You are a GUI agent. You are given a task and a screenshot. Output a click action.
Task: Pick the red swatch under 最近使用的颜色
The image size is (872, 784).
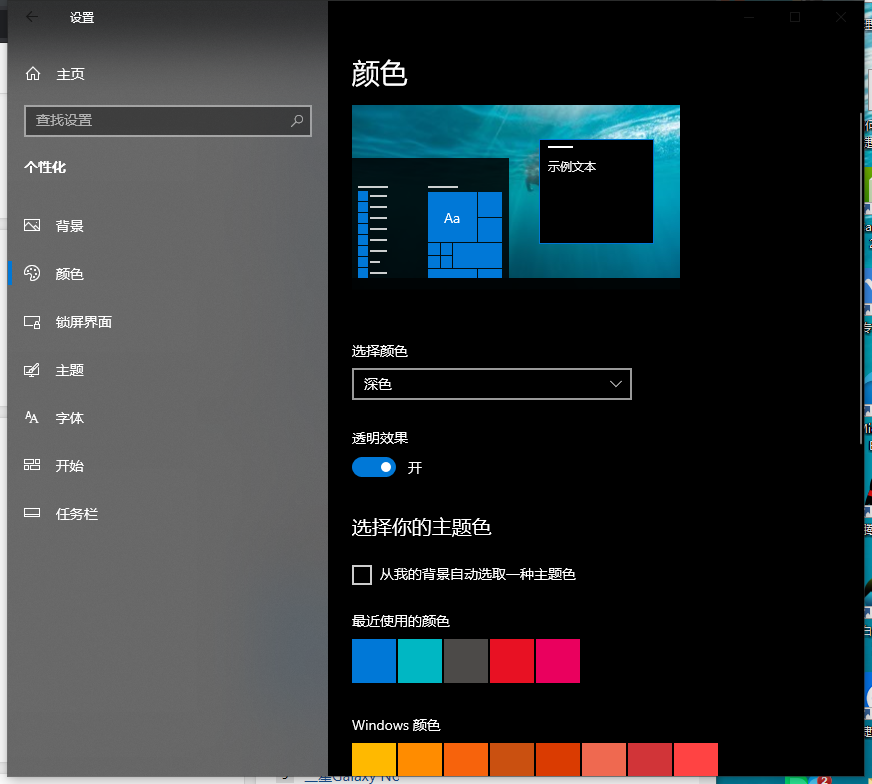(x=511, y=661)
